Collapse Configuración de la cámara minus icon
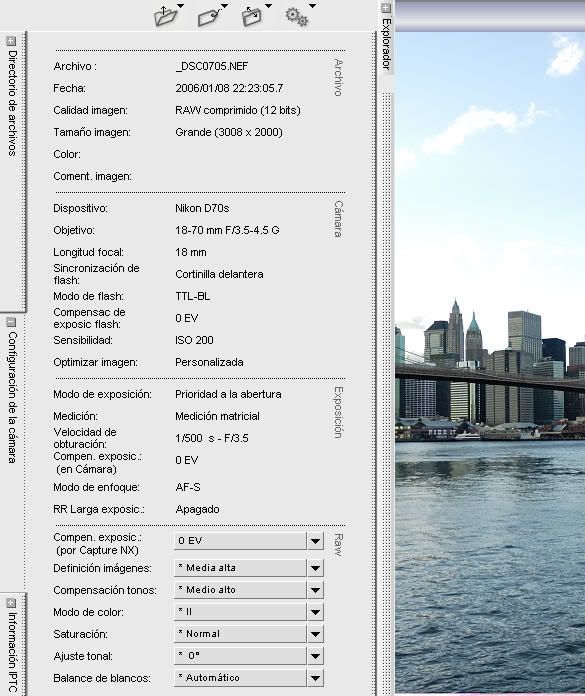This screenshot has height=696, width=585. (x=11, y=322)
